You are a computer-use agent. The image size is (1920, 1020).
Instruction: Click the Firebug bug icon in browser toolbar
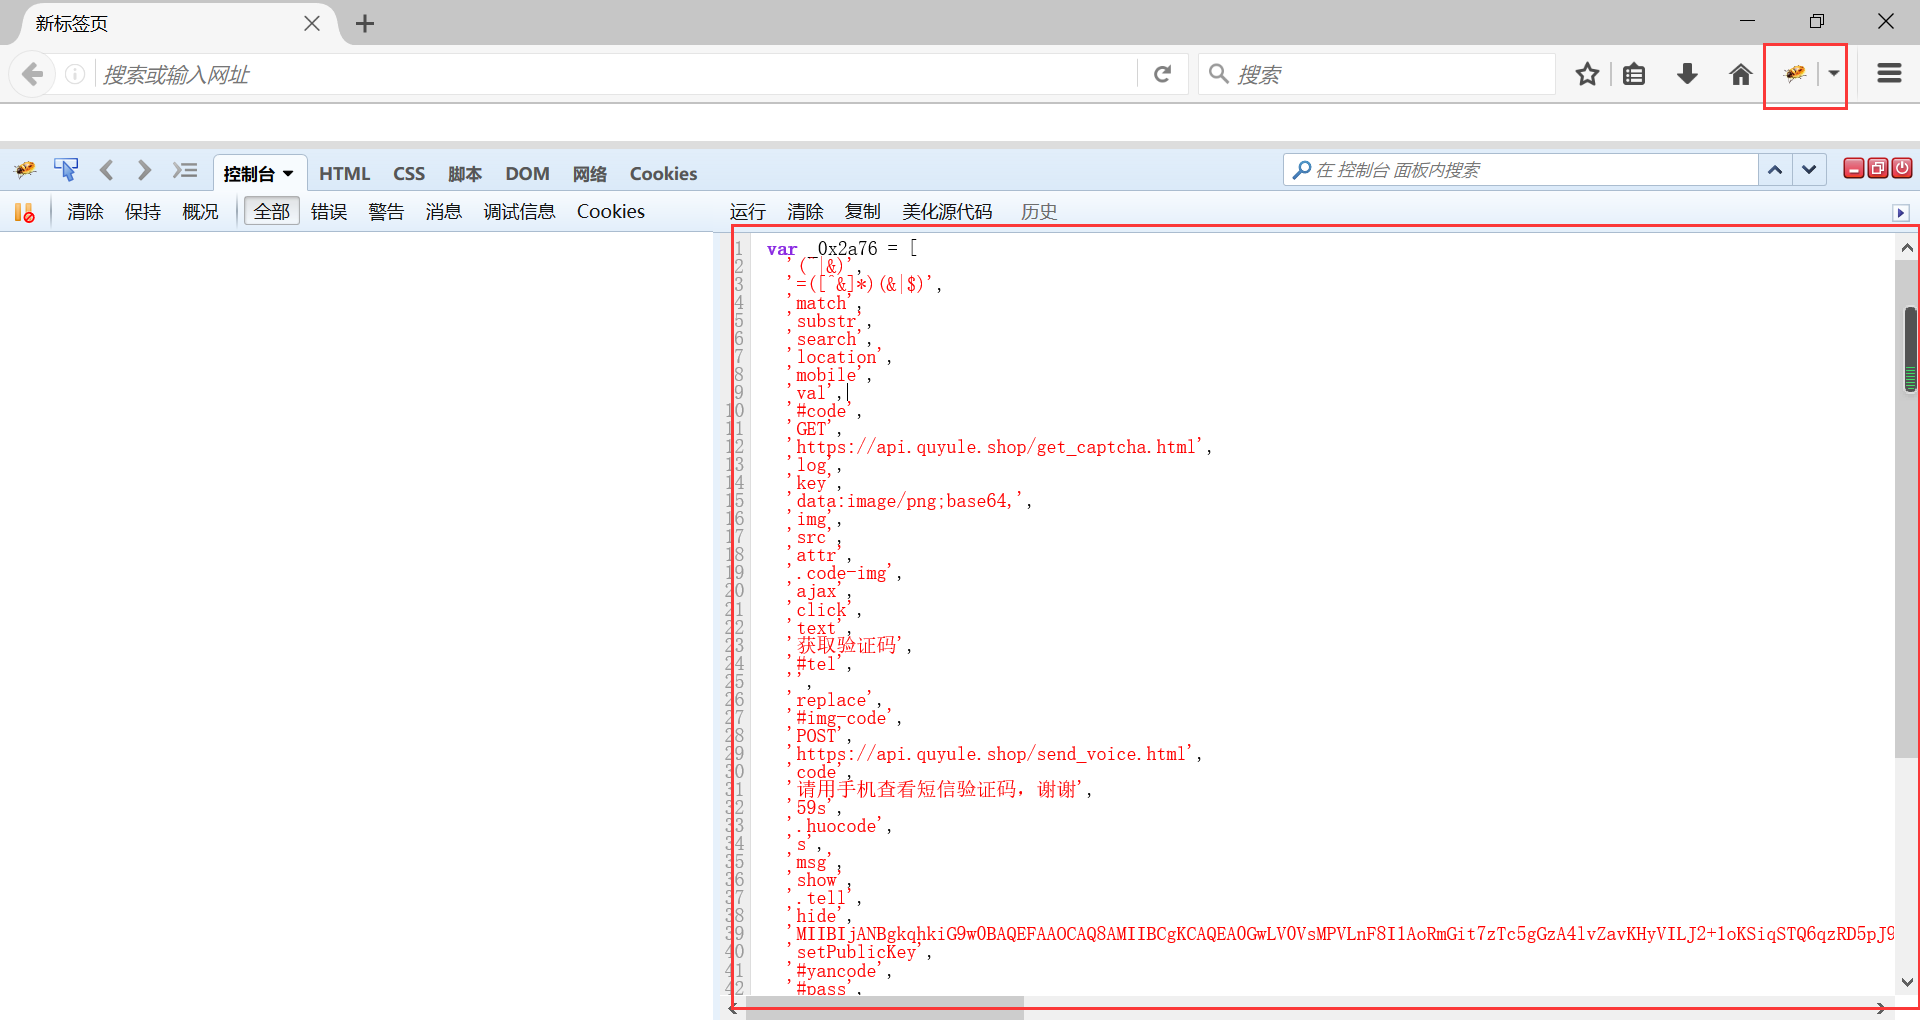click(1794, 73)
